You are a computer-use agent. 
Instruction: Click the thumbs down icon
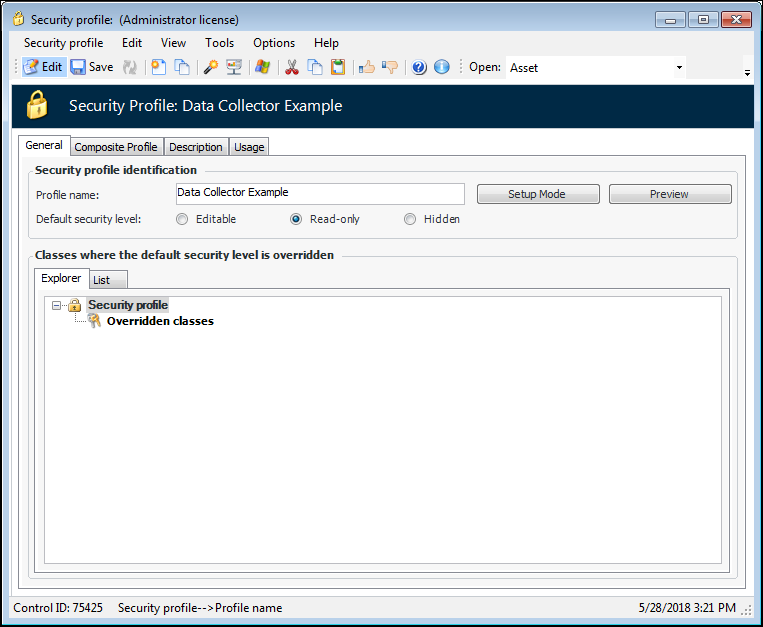tap(390, 67)
